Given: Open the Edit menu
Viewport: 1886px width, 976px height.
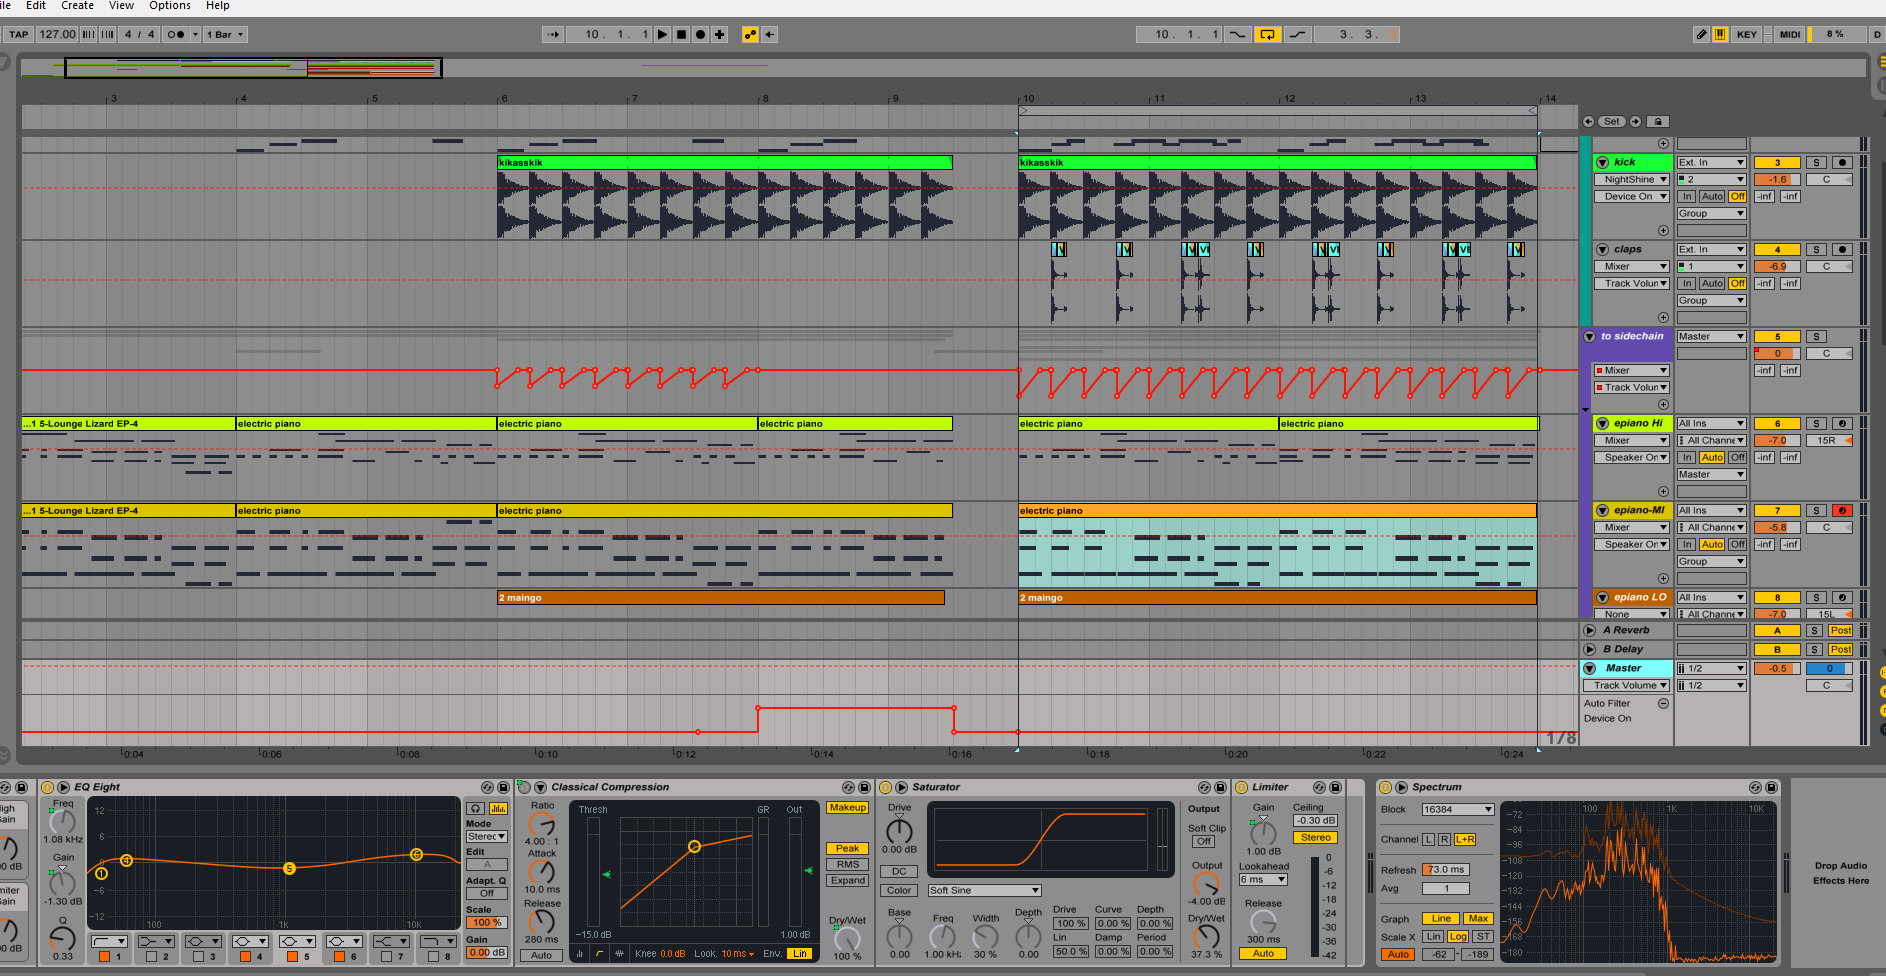Looking at the screenshot, I should point(36,6).
